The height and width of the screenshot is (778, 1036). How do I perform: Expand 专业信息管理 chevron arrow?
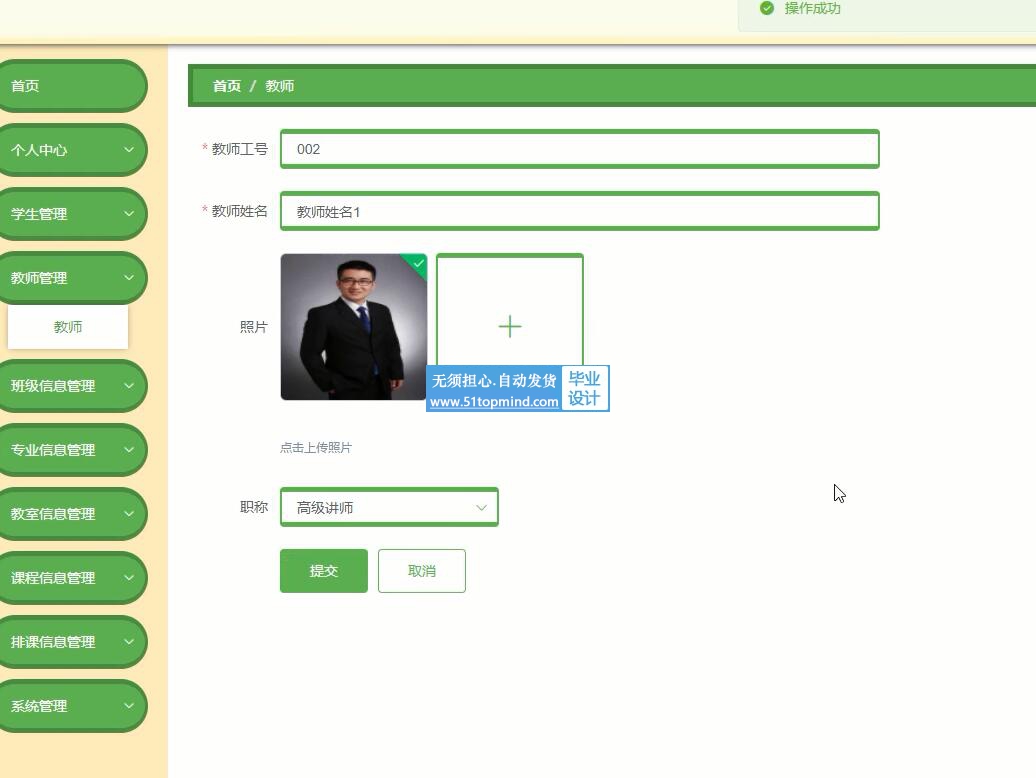[129, 450]
